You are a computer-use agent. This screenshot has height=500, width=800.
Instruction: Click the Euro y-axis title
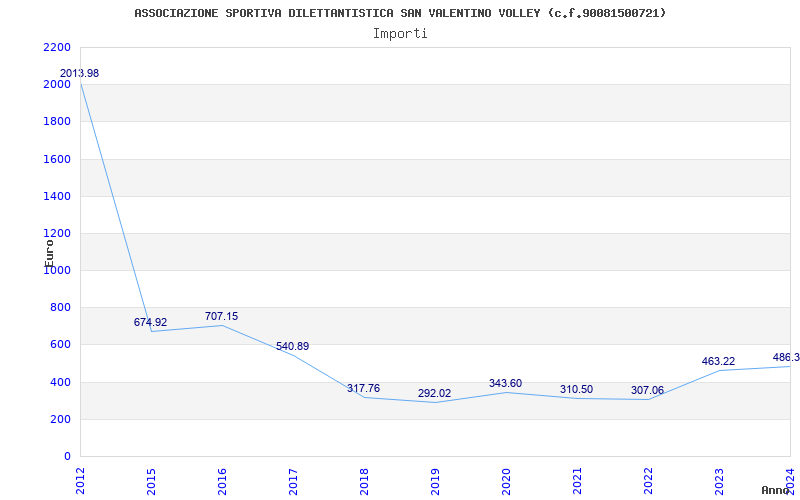(49, 253)
